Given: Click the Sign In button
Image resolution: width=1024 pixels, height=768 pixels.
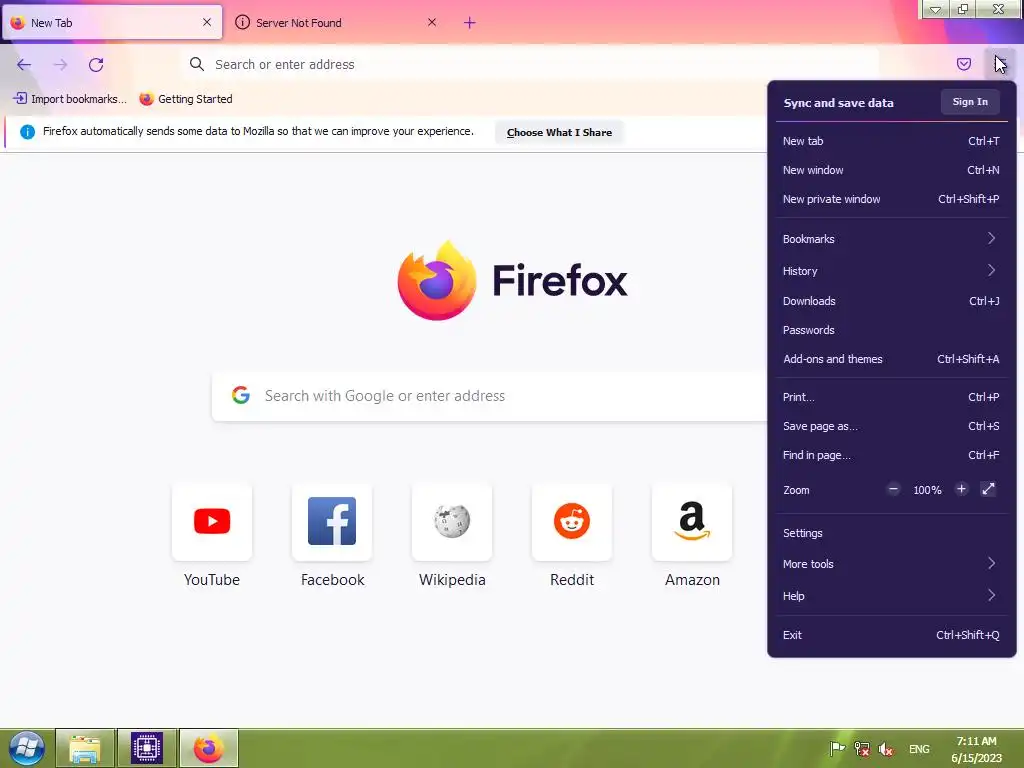Looking at the screenshot, I should pyautogui.click(x=970, y=102).
